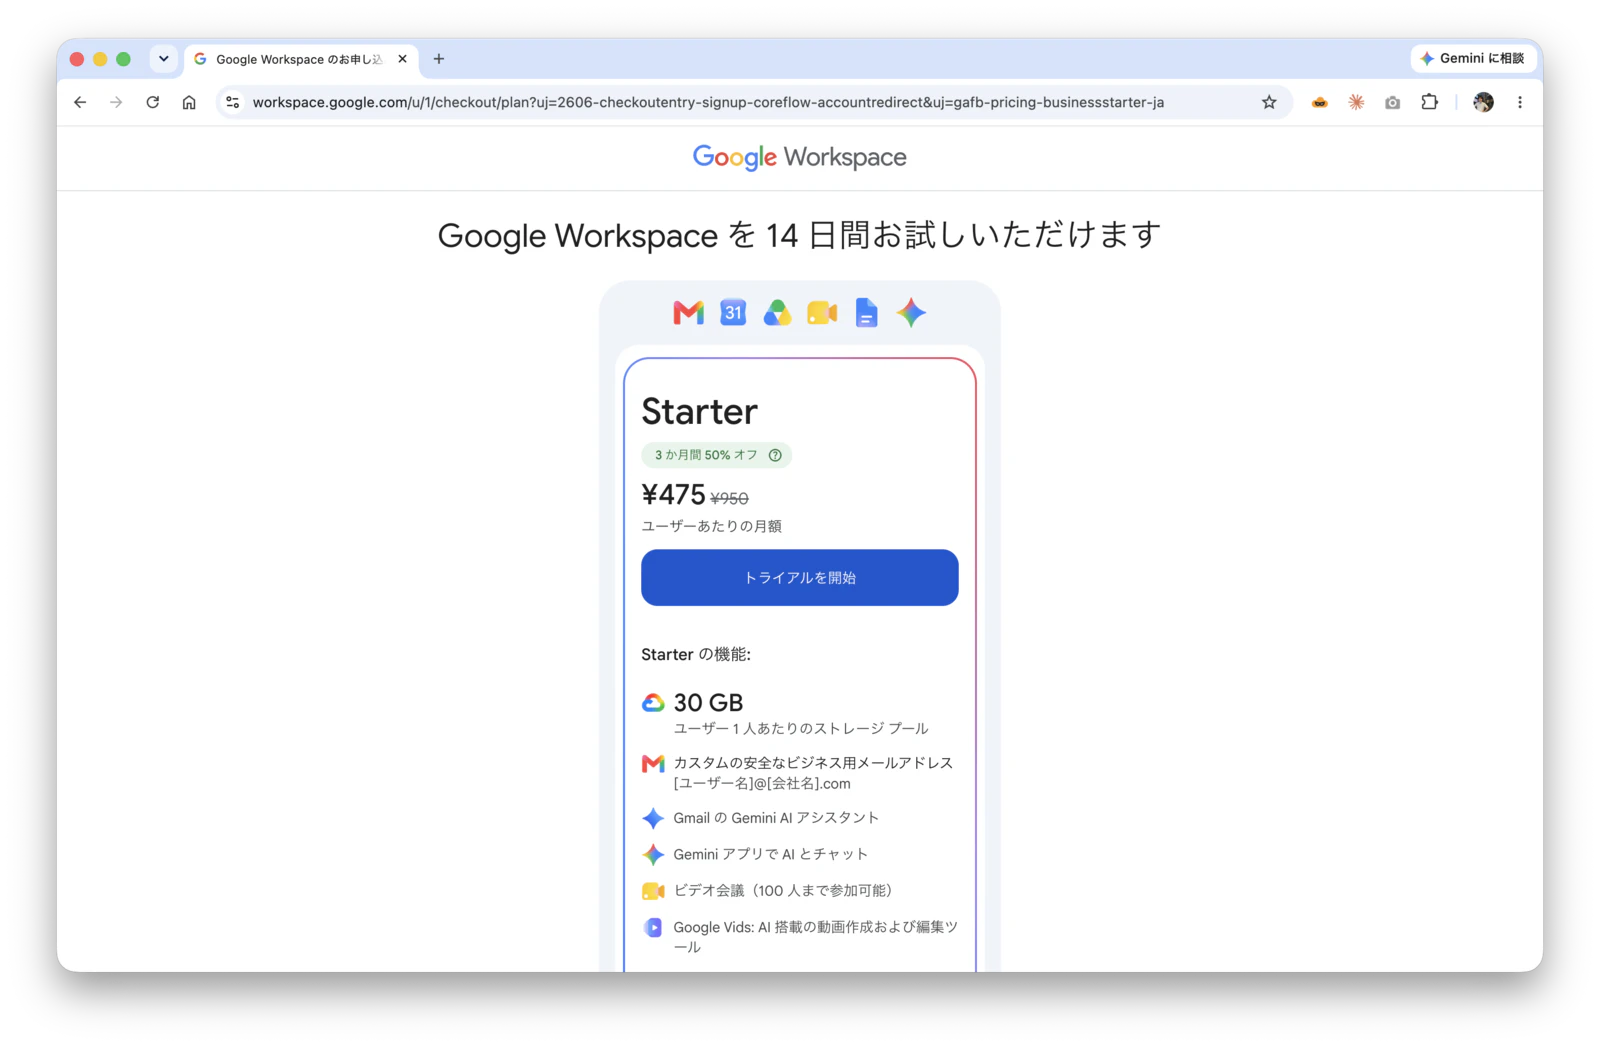Click the Google Docs icon above the card

pos(866,313)
